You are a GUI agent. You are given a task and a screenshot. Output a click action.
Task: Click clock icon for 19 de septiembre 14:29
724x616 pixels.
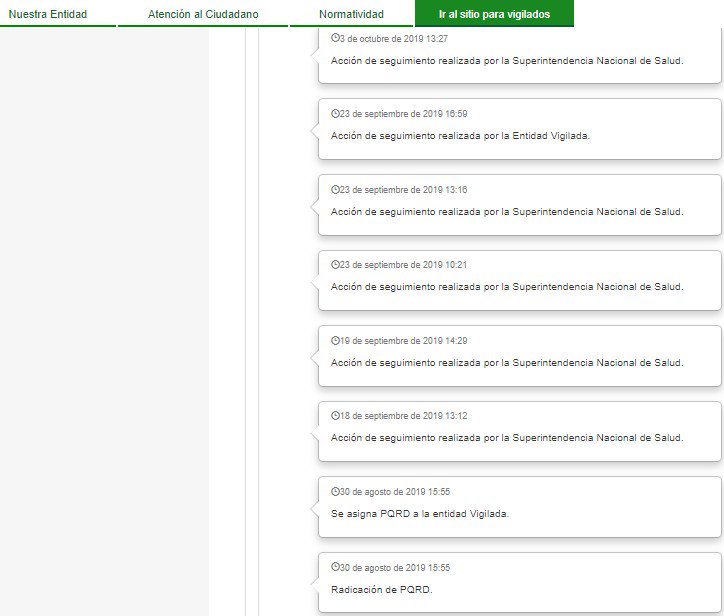pyautogui.click(x=335, y=340)
